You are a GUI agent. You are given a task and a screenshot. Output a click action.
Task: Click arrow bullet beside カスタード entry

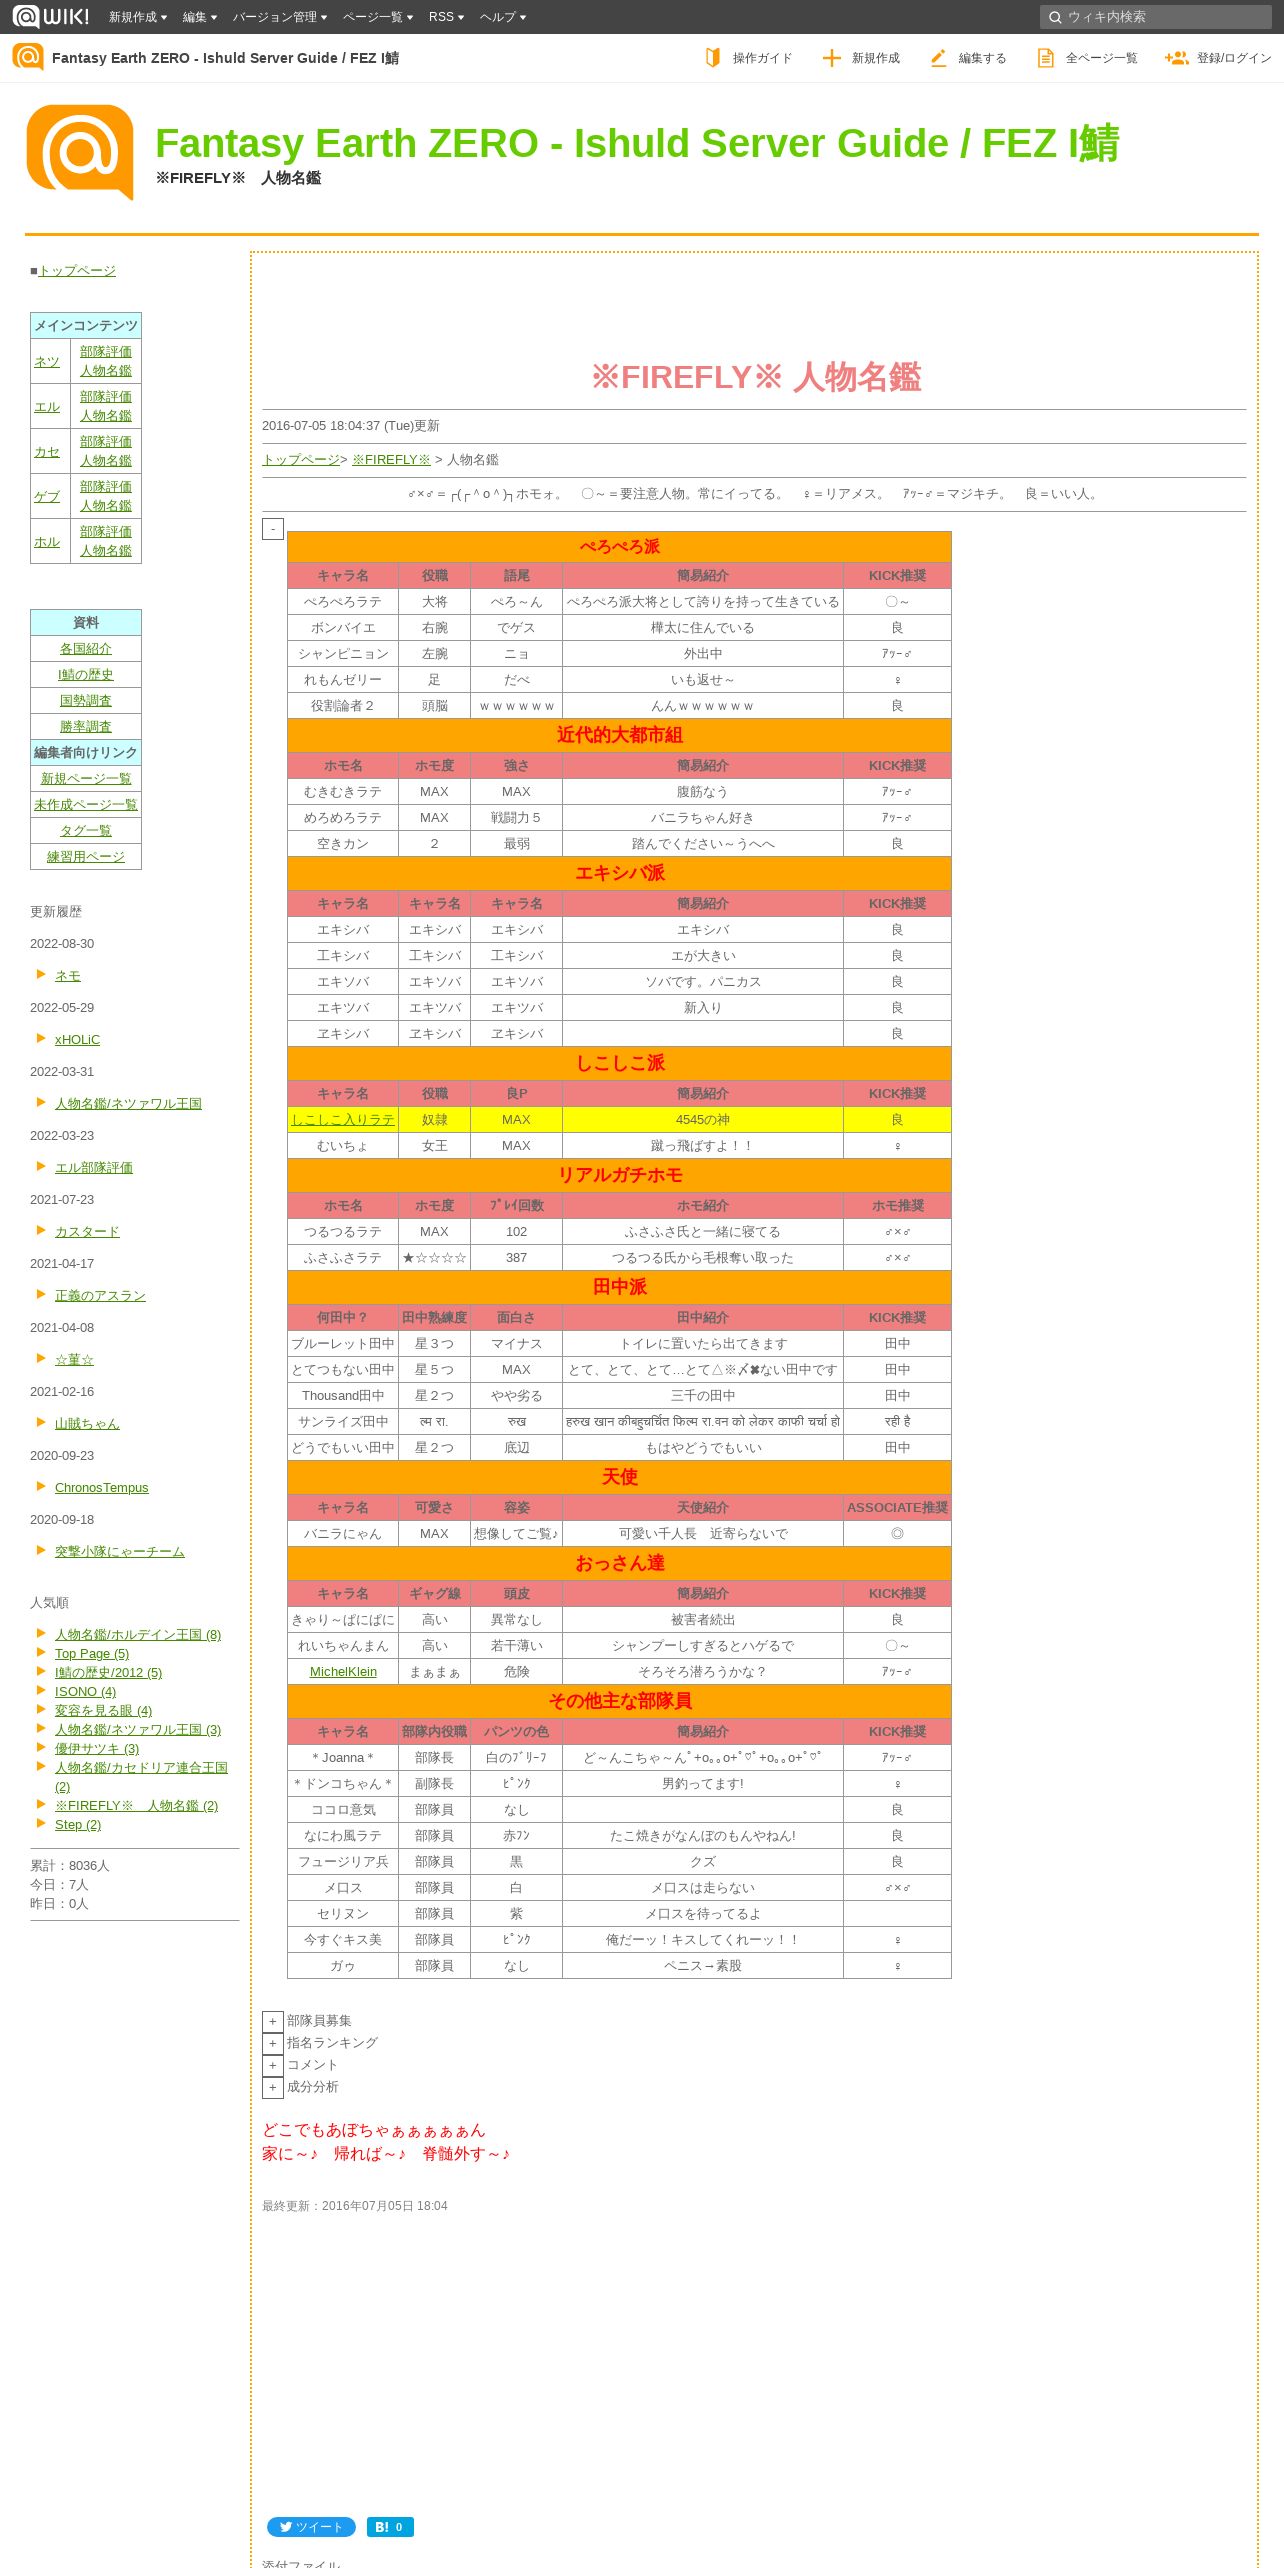[41, 1230]
